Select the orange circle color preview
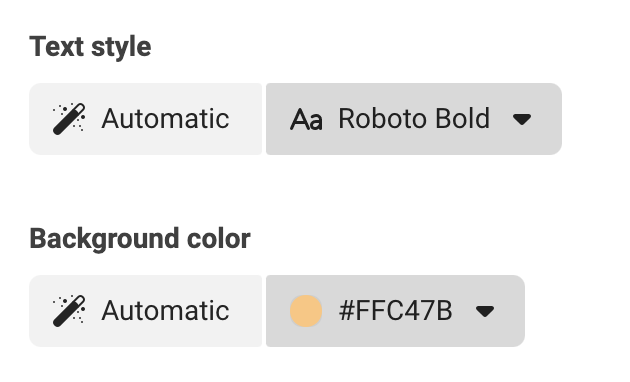630x382 pixels. (306, 311)
